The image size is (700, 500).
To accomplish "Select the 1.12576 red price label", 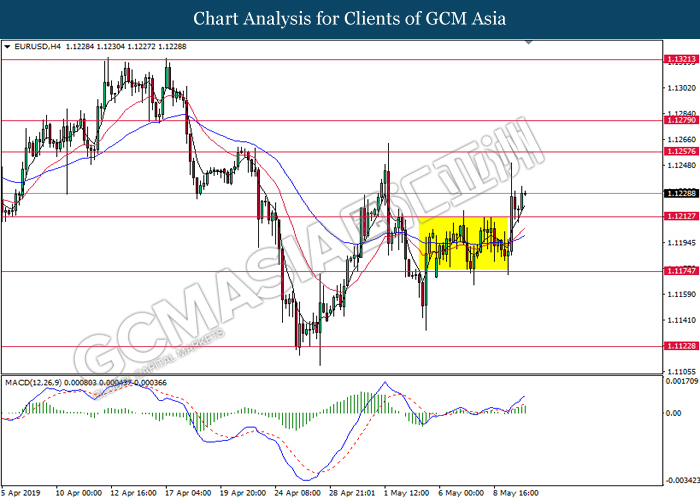I will 681,151.
